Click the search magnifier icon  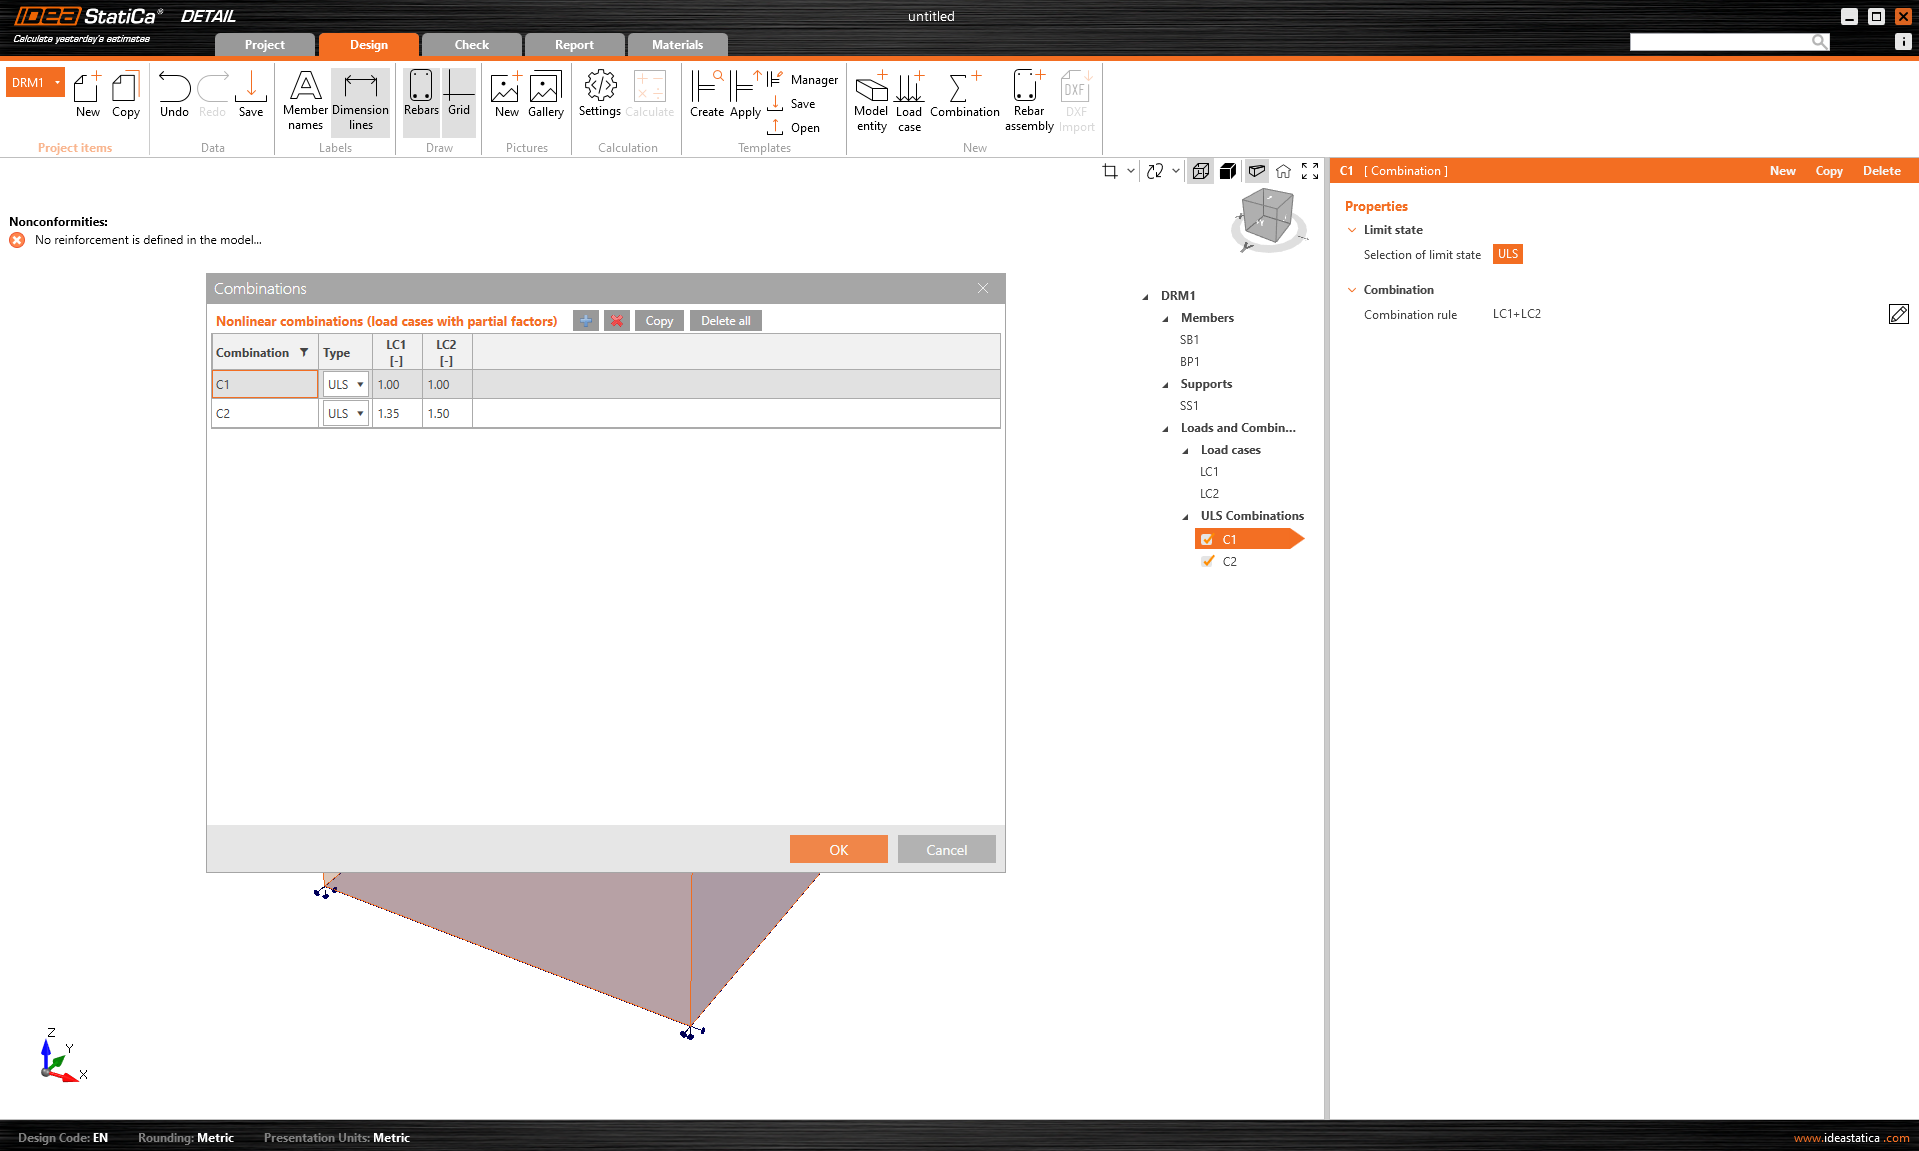tap(1820, 41)
